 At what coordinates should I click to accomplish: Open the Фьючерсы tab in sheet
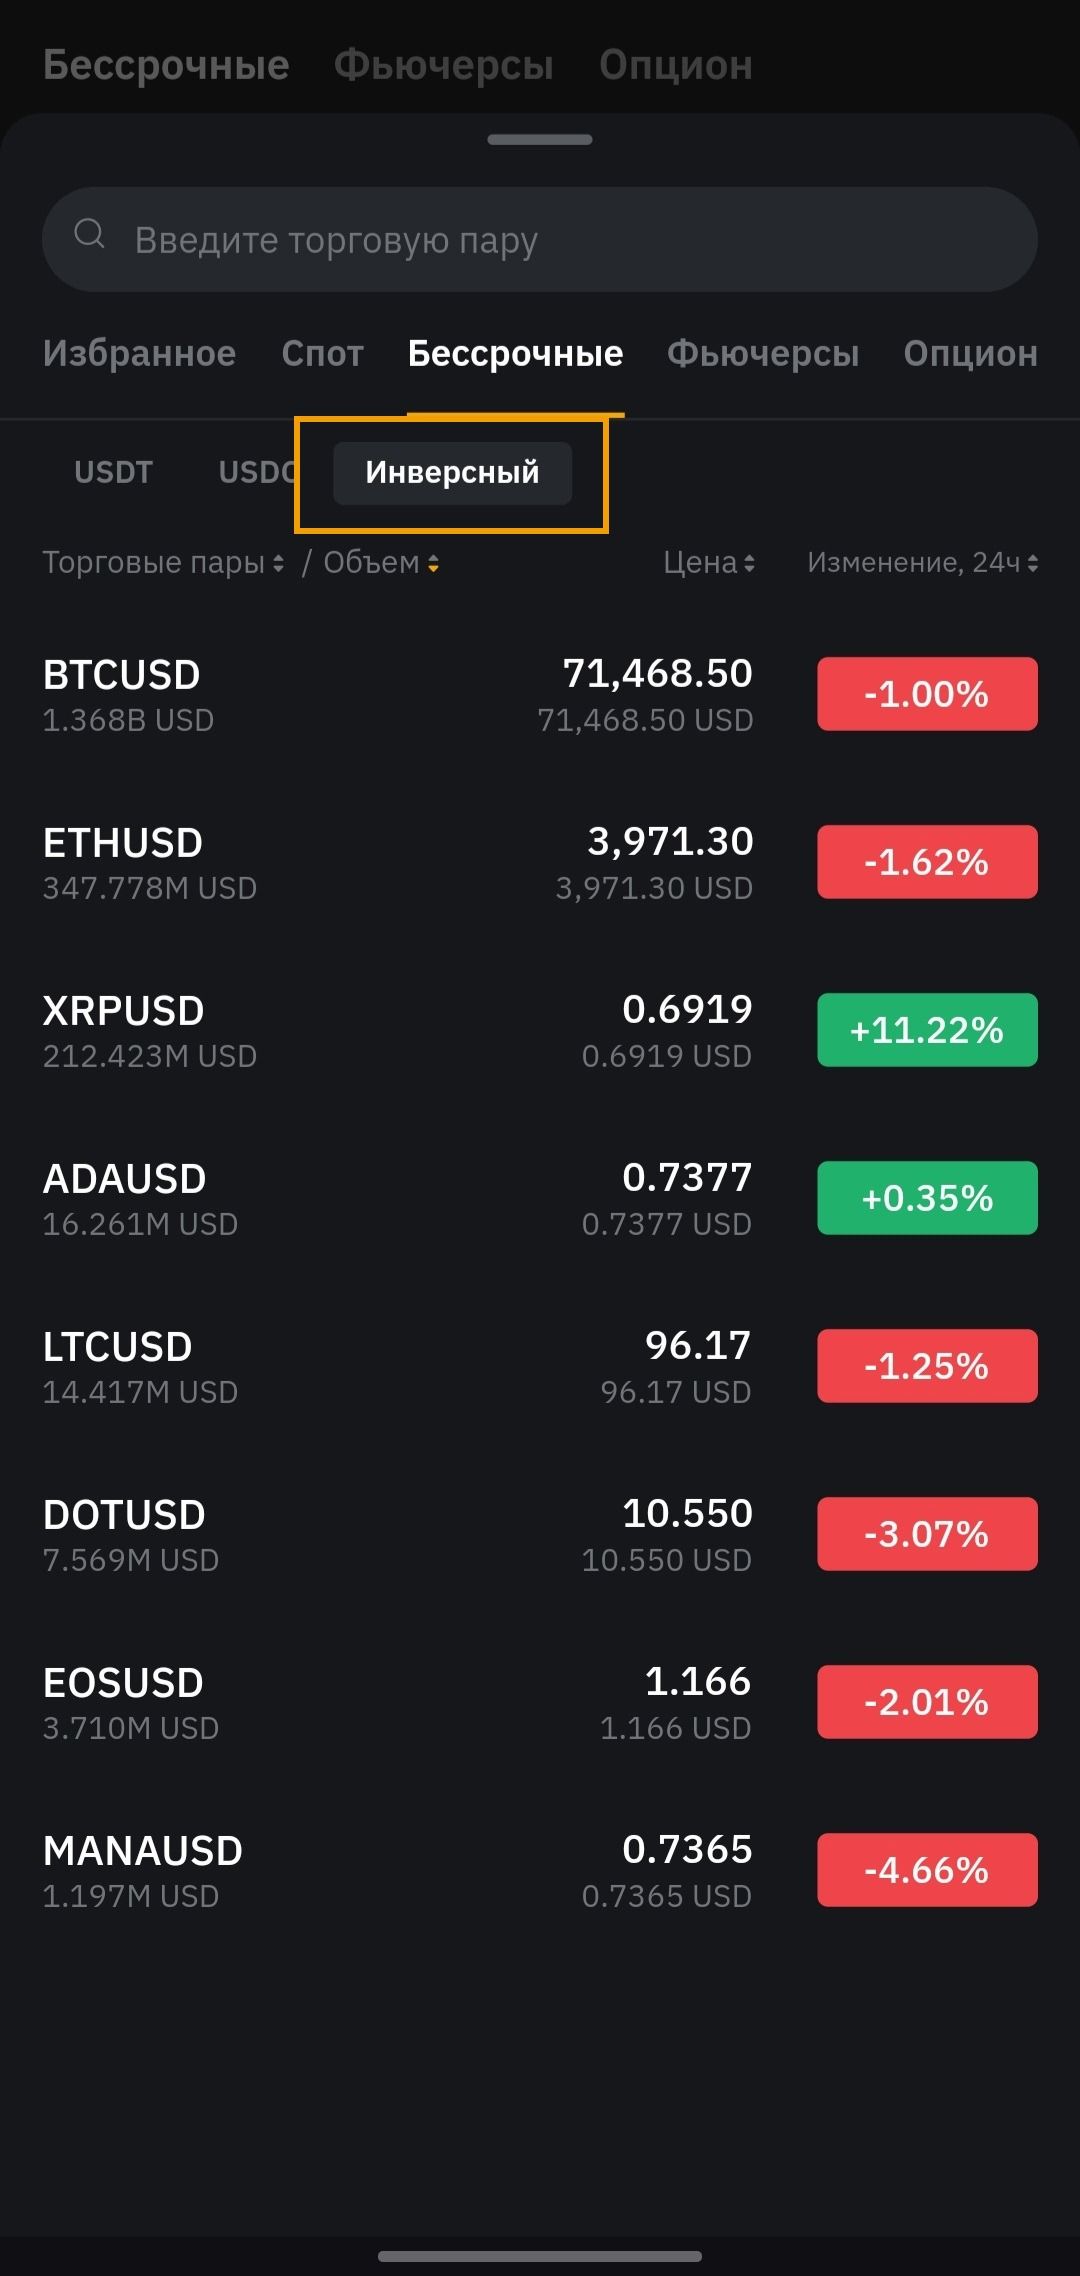pos(763,353)
